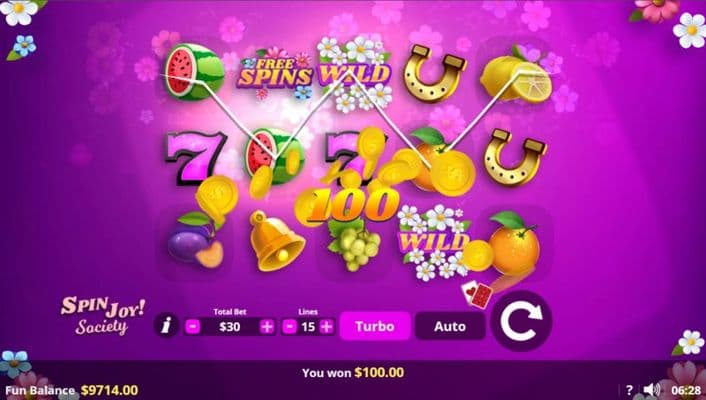706x400 pixels.
Task: Click the plum symbol in bottom row
Action: coord(195,241)
